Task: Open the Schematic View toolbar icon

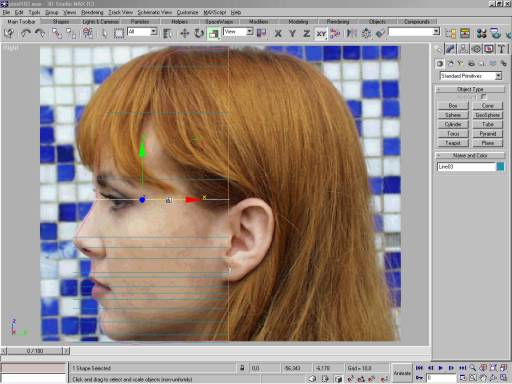Action: [465, 33]
